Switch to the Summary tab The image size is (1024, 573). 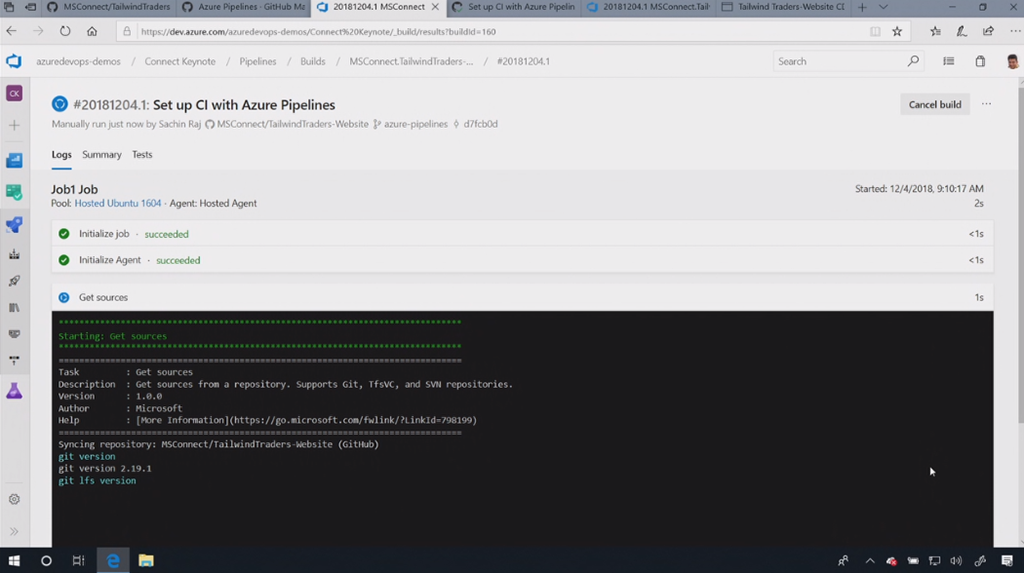coord(102,155)
